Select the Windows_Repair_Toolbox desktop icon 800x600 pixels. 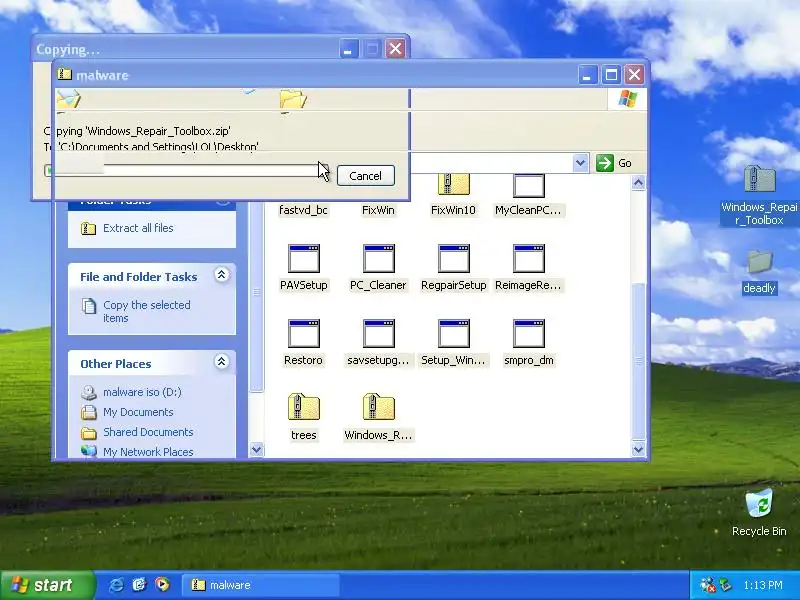pos(760,179)
